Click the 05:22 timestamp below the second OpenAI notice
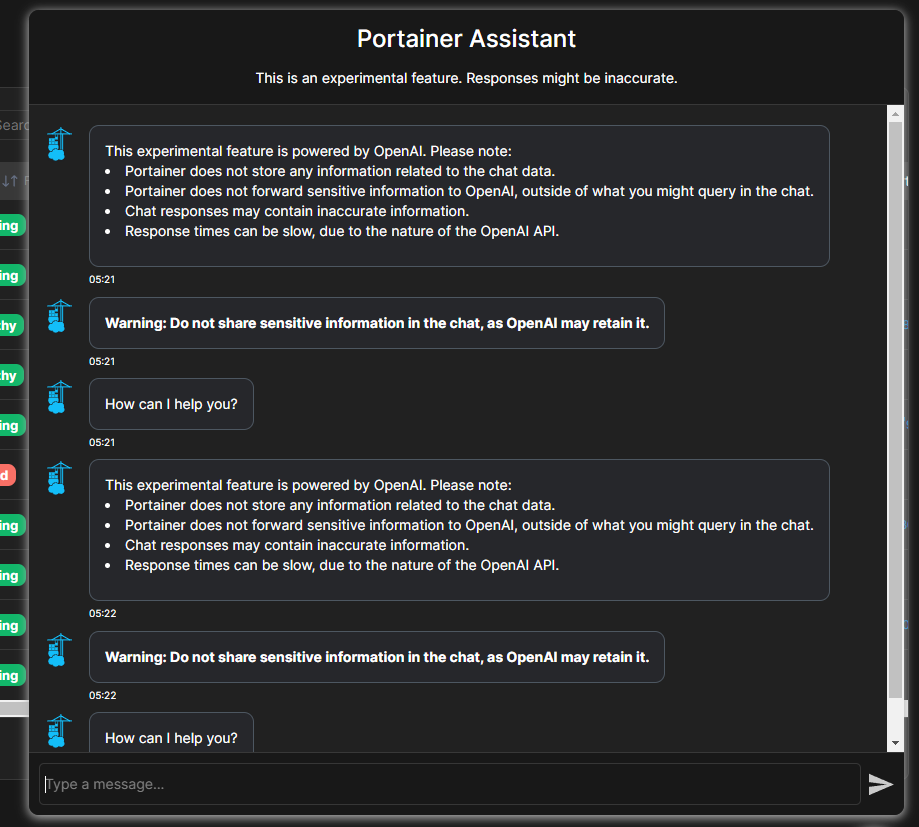 point(103,613)
